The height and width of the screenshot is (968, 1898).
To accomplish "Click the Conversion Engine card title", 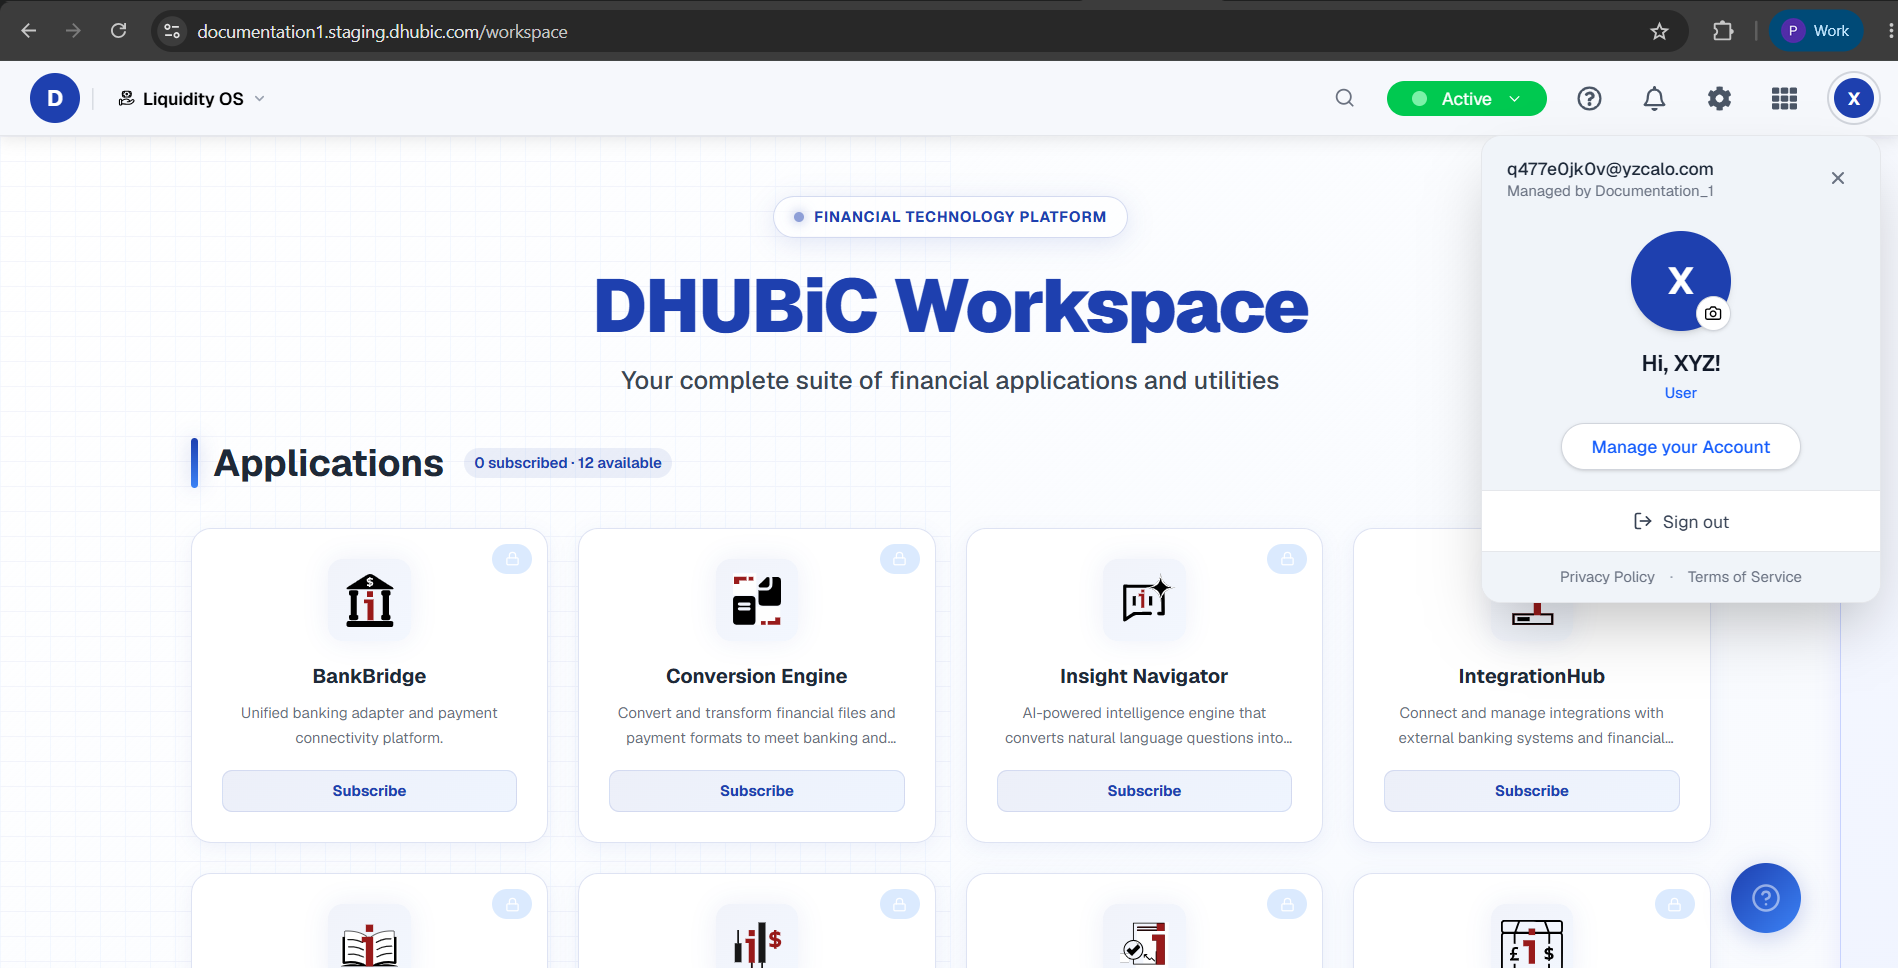I will tap(757, 676).
